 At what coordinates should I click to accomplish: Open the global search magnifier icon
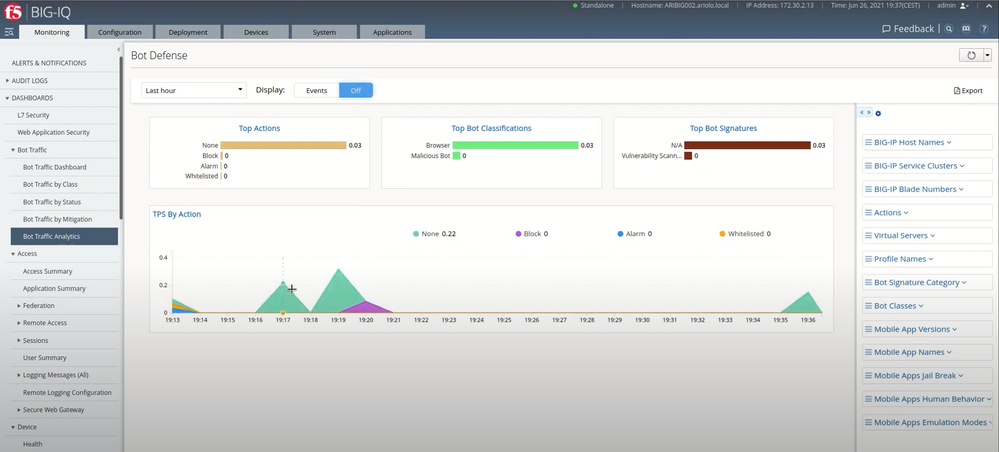(949, 29)
